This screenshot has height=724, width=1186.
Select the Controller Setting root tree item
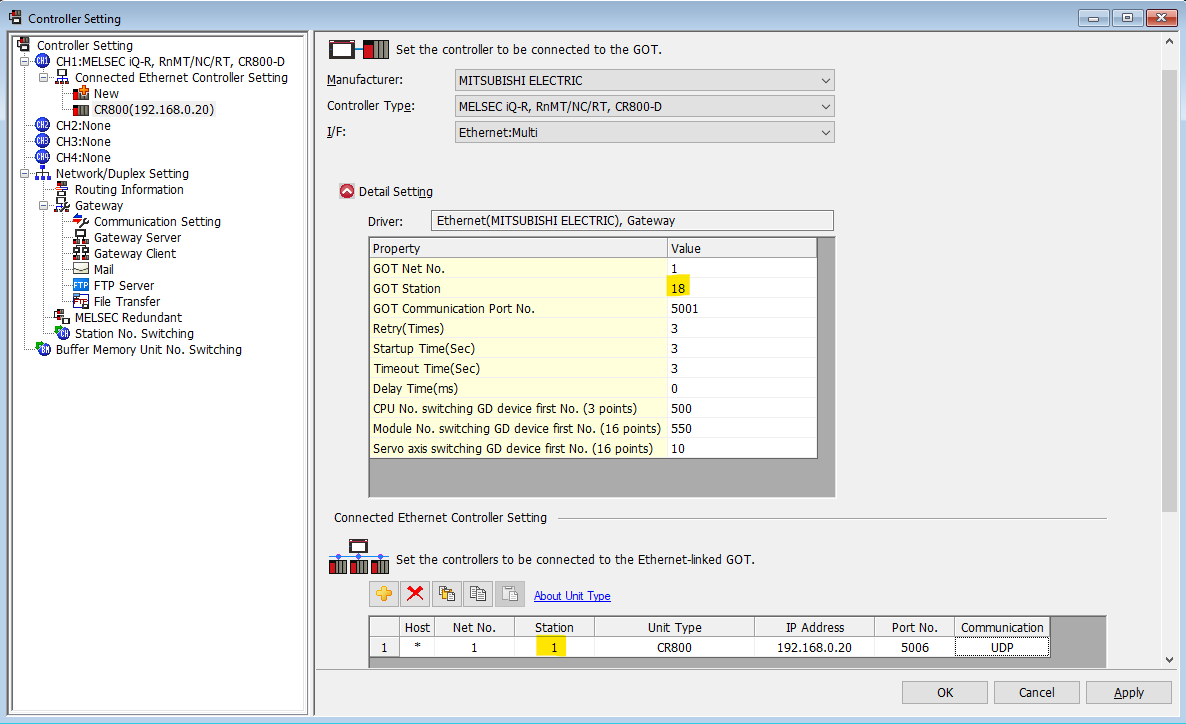click(x=85, y=45)
